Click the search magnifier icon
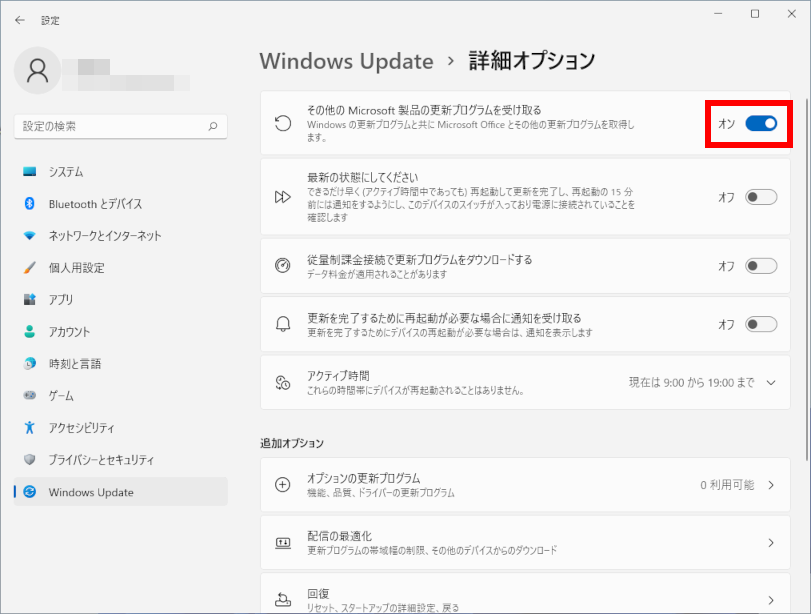 [212, 127]
